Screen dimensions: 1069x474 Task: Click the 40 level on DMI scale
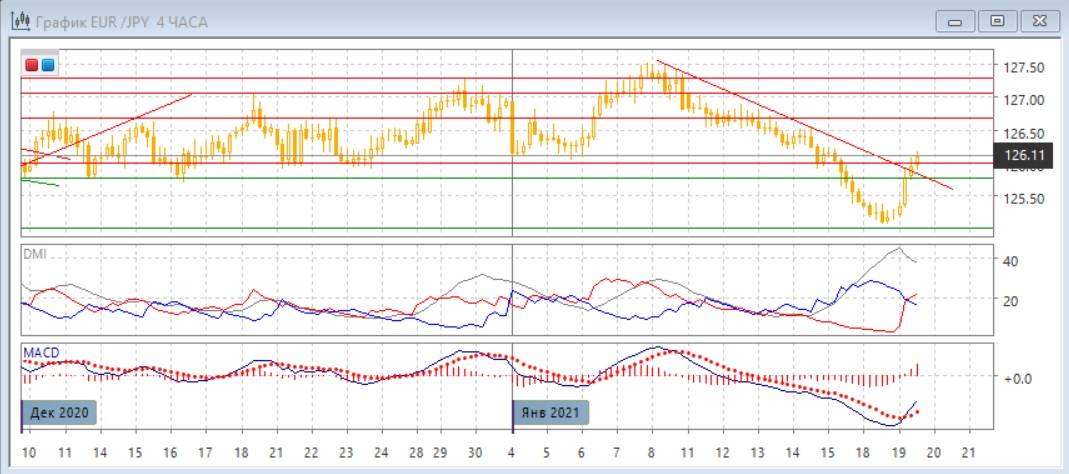[1011, 261]
